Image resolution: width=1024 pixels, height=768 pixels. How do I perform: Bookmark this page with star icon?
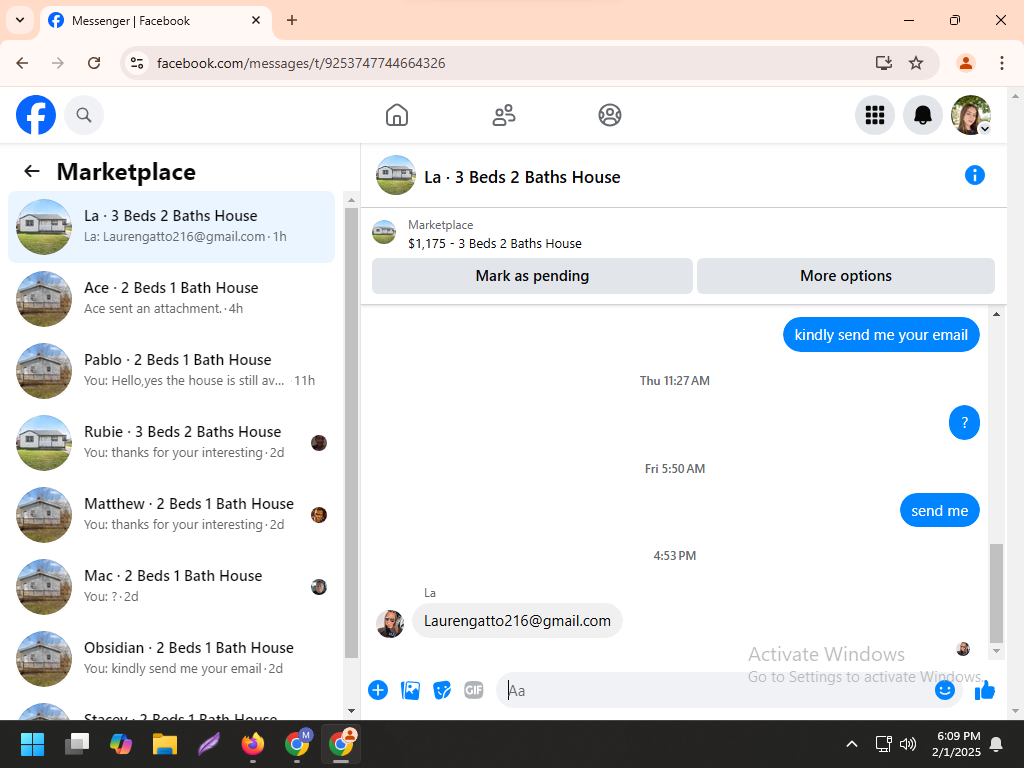point(916,63)
